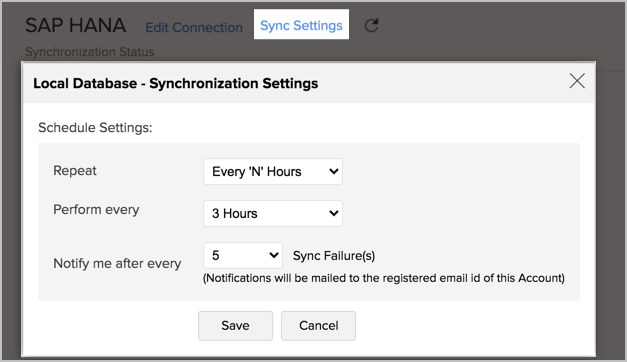This screenshot has width=627, height=362.
Task: Click the SAP HANA heading
Action: tap(76, 26)
